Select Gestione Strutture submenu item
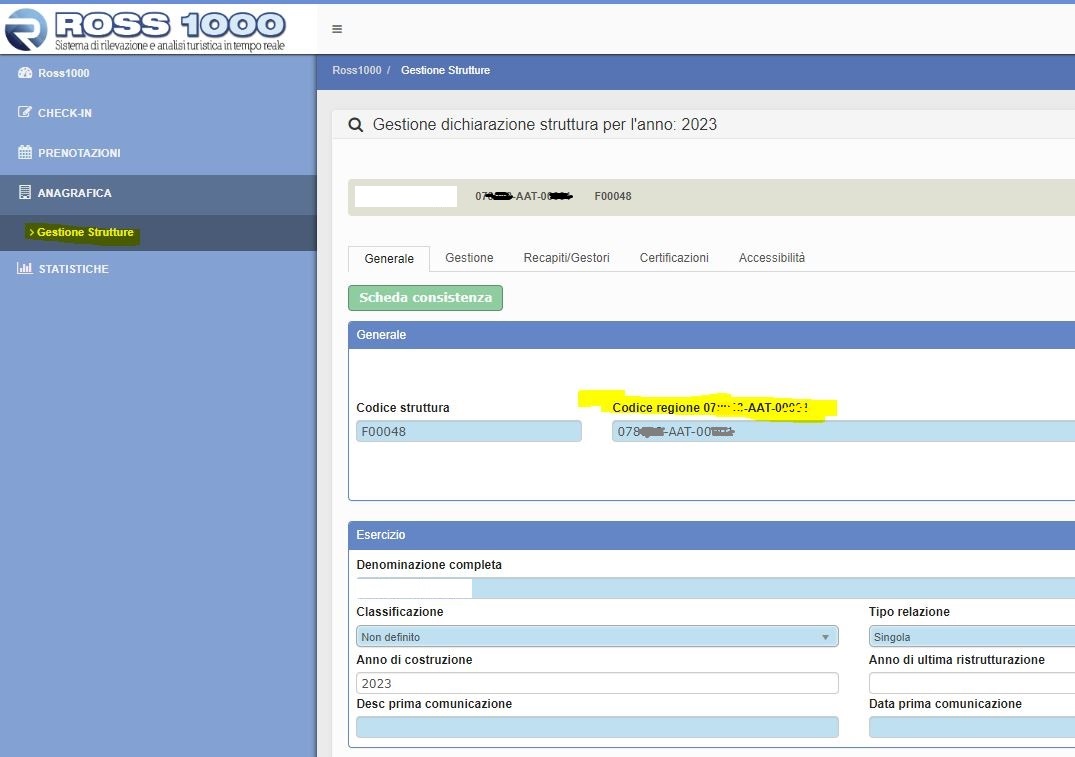The width and height of the screenshot is (1075, 757). [85, 232]
